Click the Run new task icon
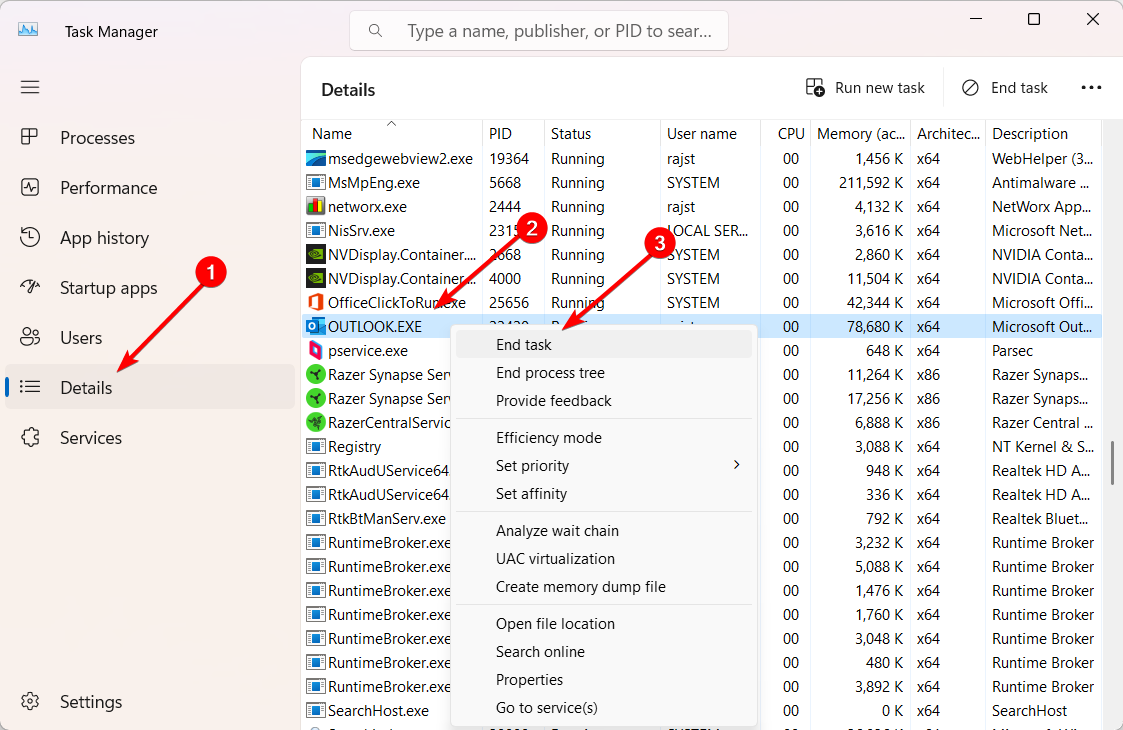 (815, 87)
